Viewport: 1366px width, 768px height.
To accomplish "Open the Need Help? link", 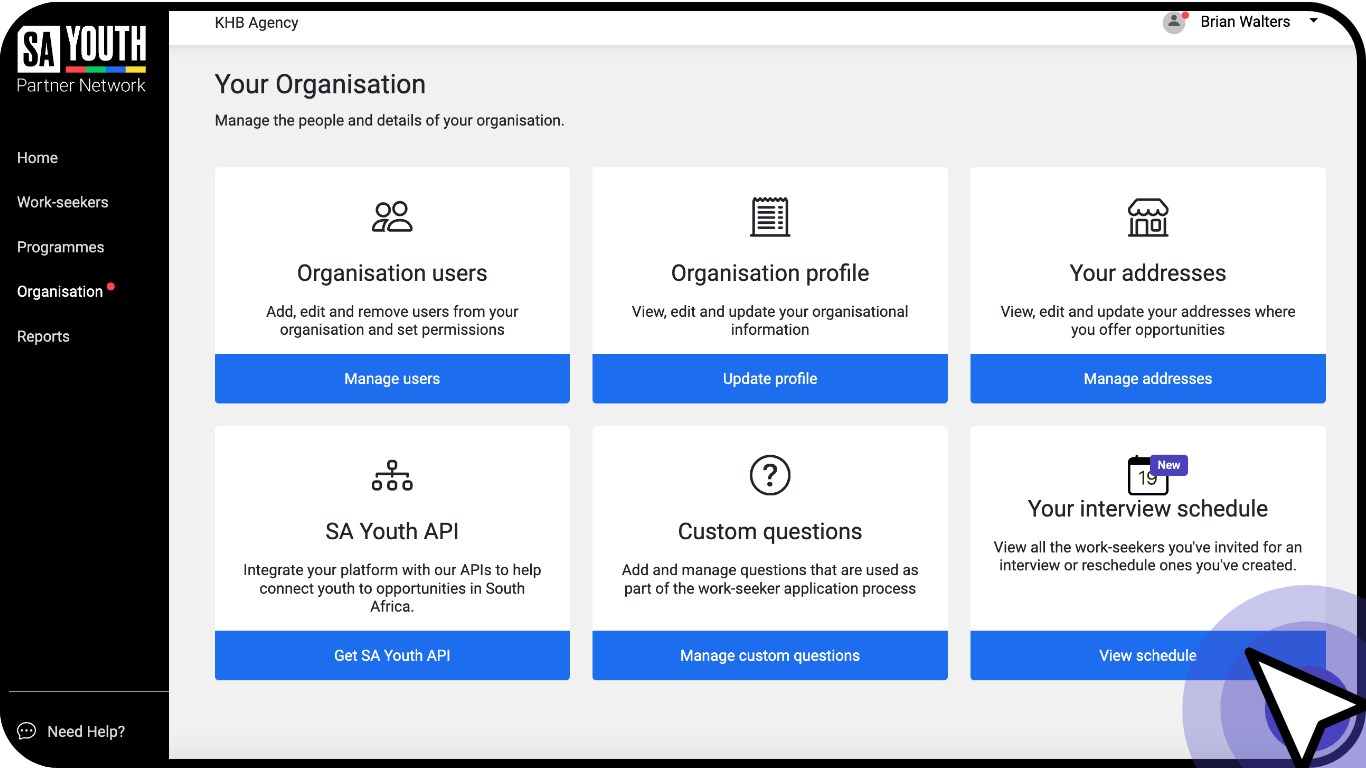I will 86,732.
